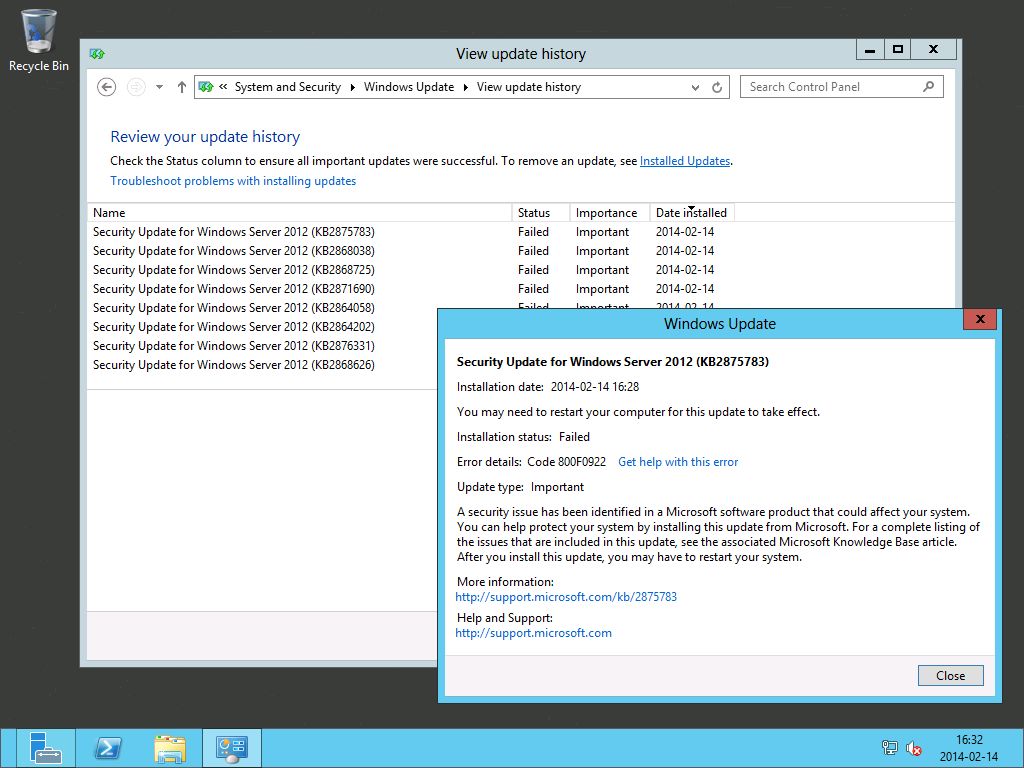
Task: Click the search magnifier icon
Action: coord(928,86)
